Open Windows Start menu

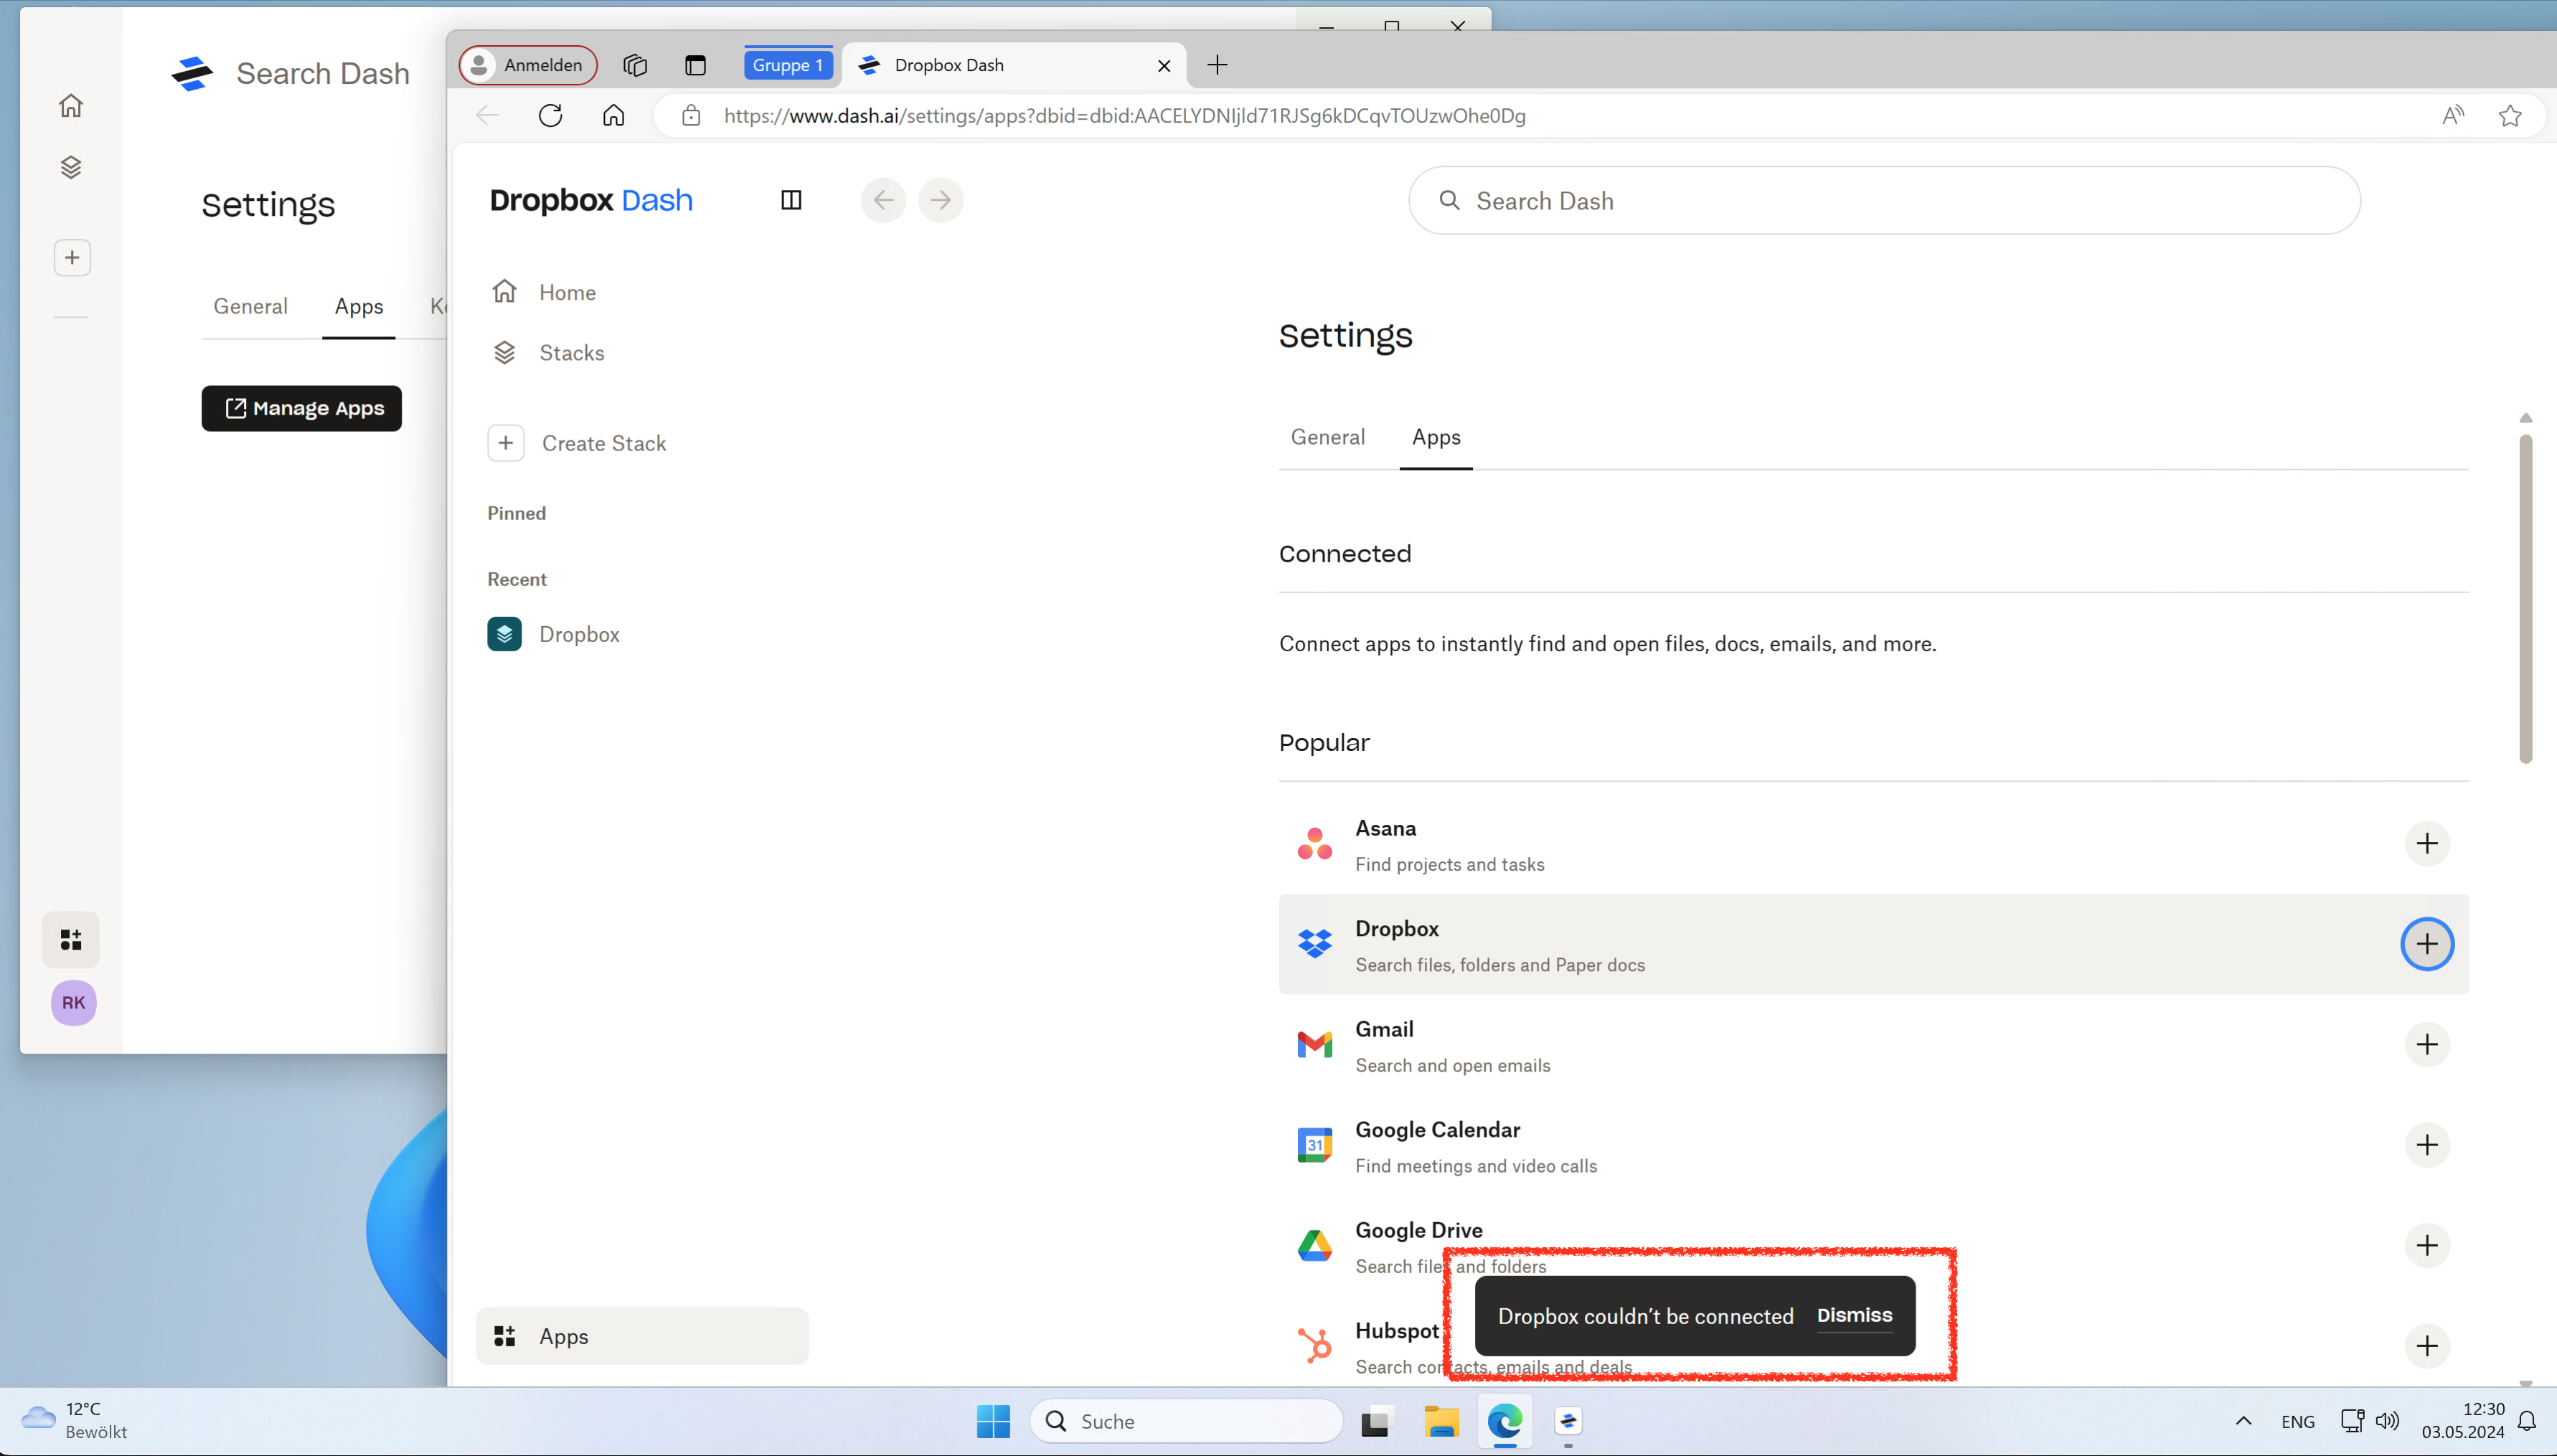tap(993, 1421)
